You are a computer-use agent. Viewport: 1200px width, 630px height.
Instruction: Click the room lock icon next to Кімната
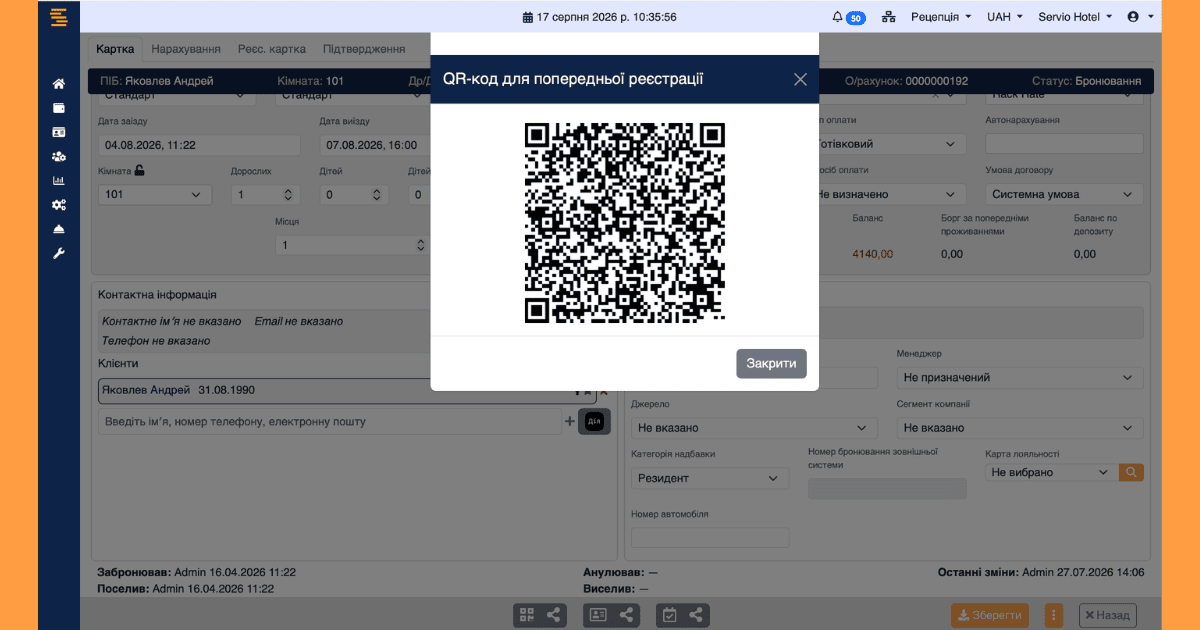[140, 170]
